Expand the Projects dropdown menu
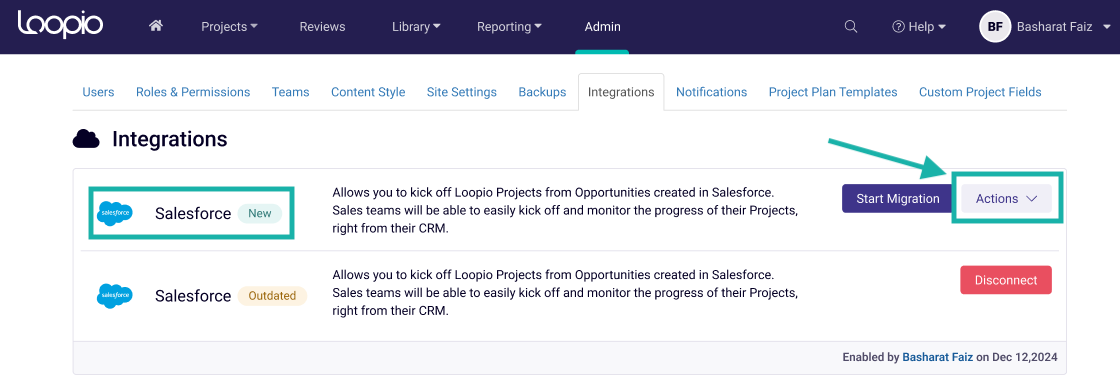The height and width of the screenshot is (381, 1120). coord(229,26)
